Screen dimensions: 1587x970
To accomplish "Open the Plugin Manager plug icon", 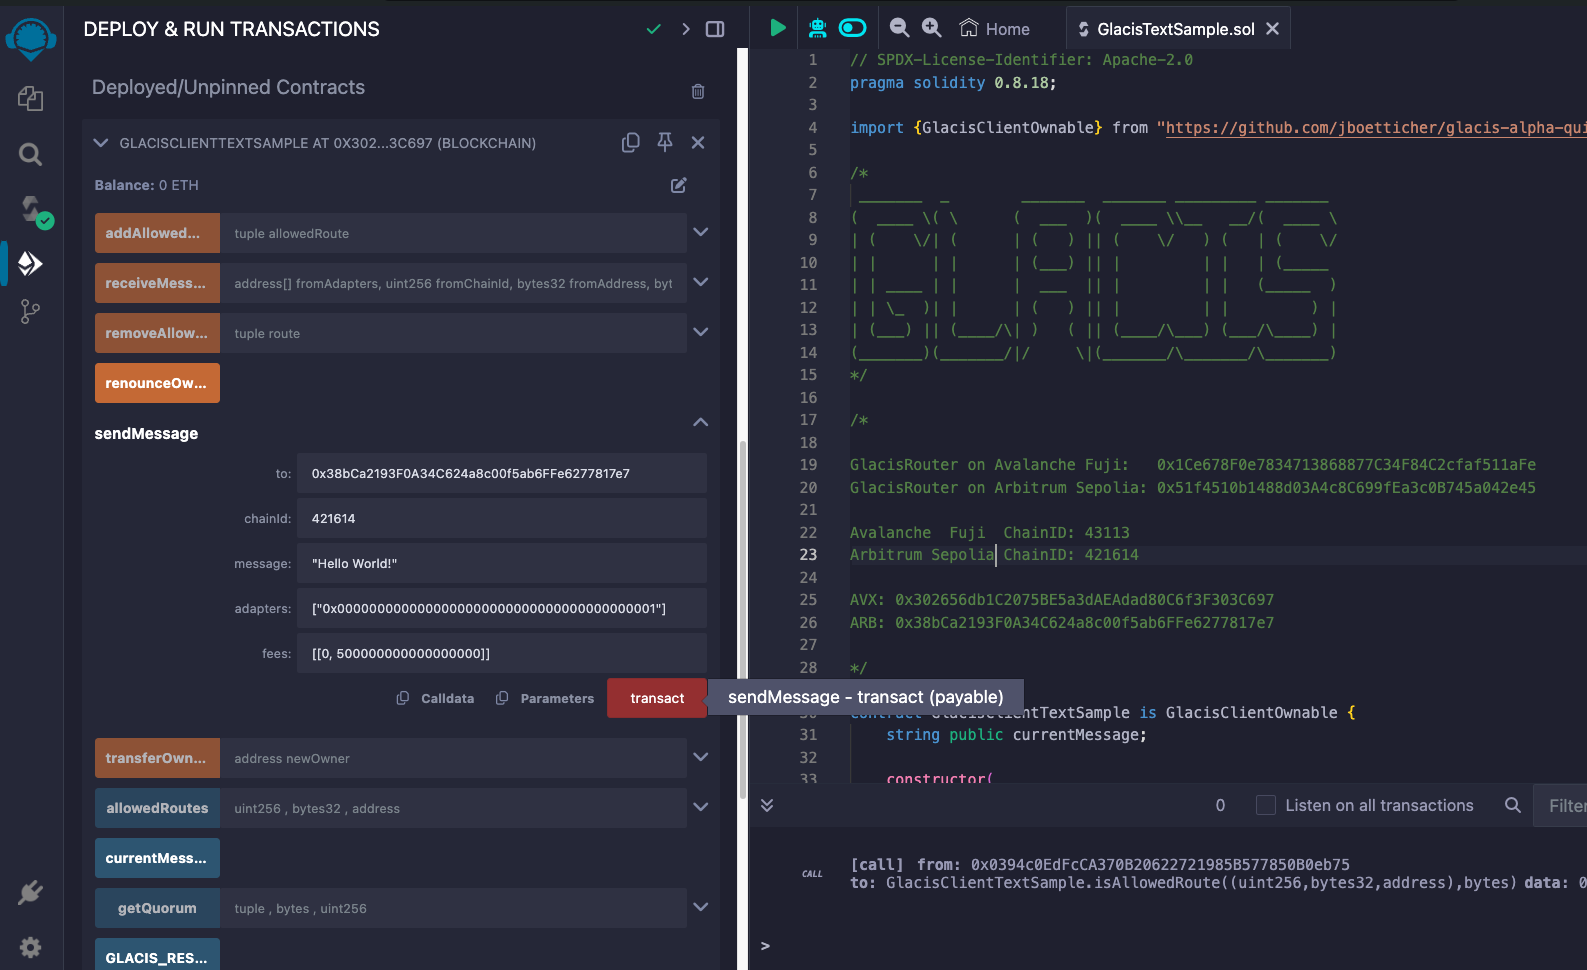I will (x=31, y=892).
